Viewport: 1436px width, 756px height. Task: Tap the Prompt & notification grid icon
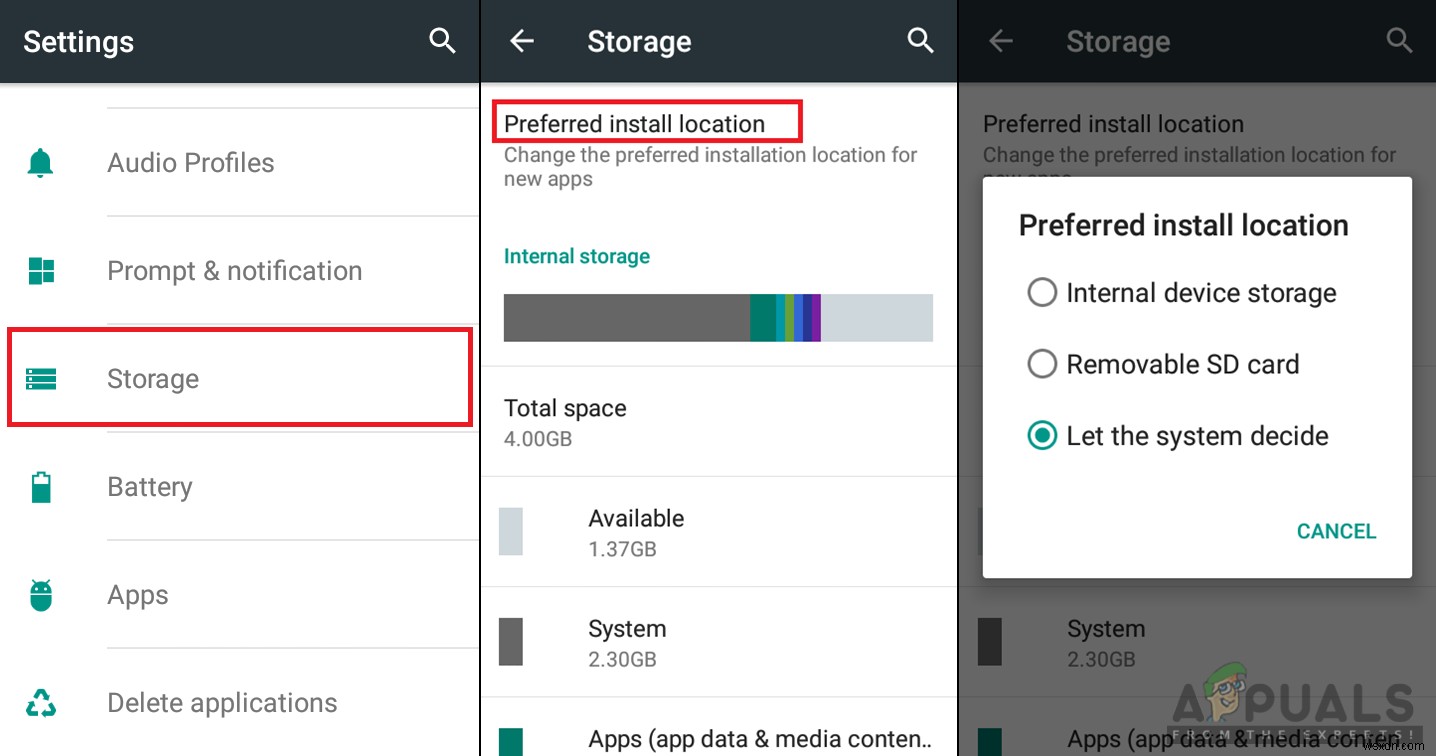click(x=40, y=270)
